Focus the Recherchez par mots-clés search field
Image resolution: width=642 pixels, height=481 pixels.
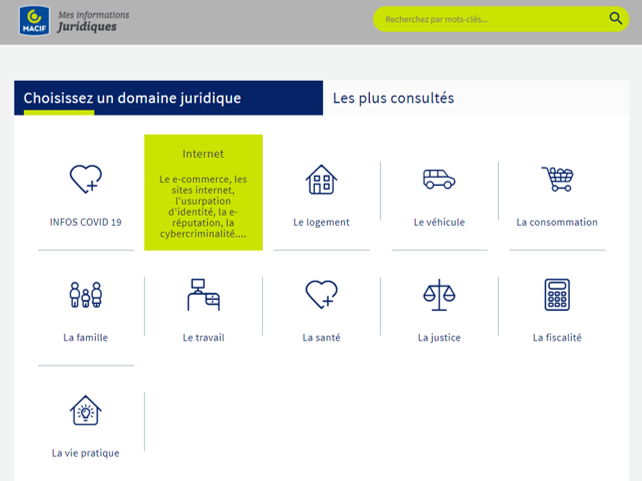(x=490, y=19)
